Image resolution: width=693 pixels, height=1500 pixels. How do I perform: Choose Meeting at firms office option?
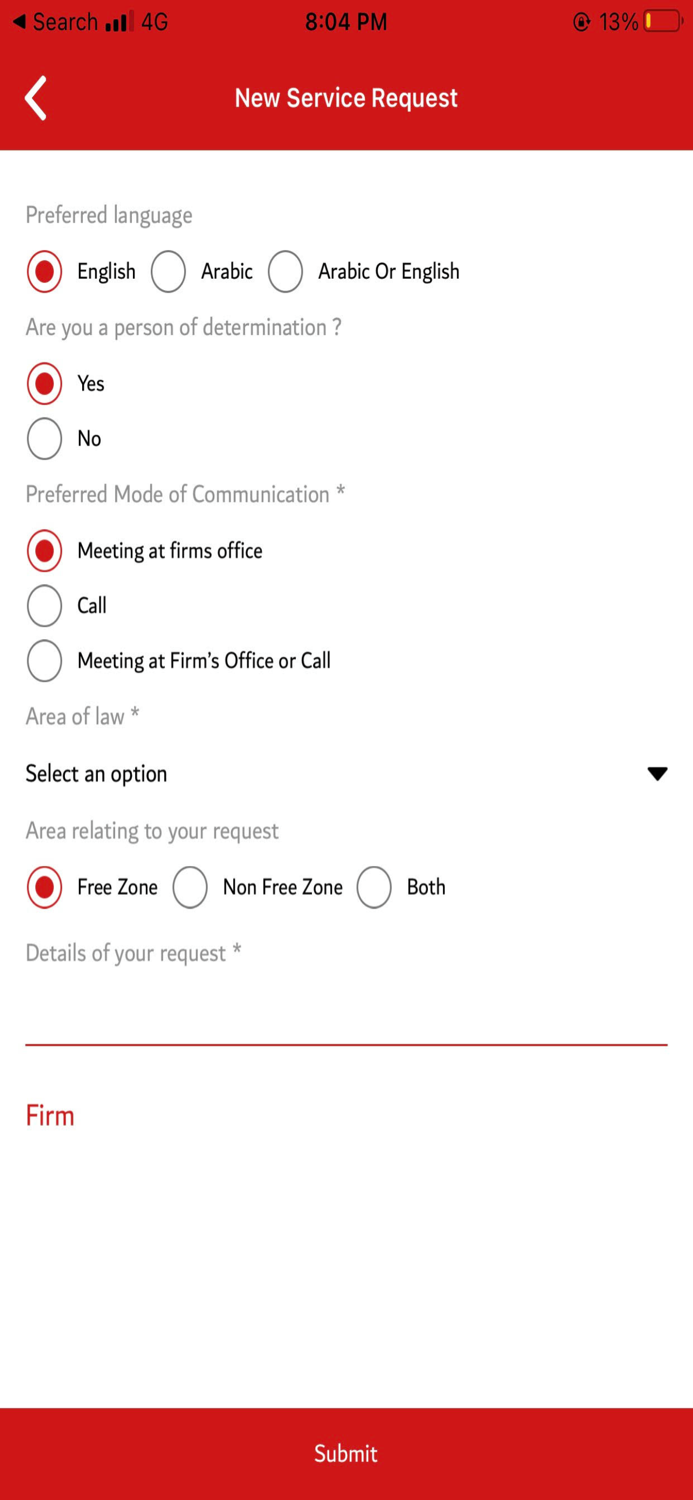[x=45, y=551]
